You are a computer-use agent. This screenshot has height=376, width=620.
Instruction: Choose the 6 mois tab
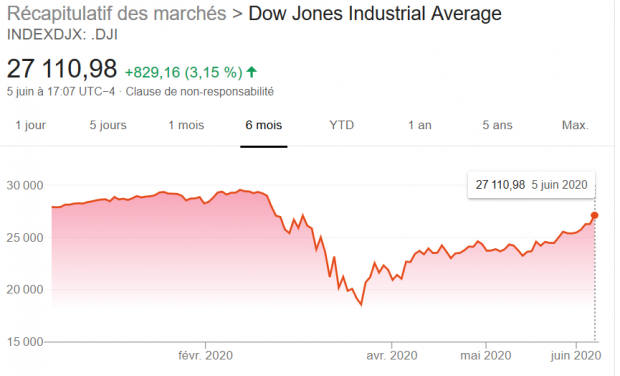tap(264, 125)
